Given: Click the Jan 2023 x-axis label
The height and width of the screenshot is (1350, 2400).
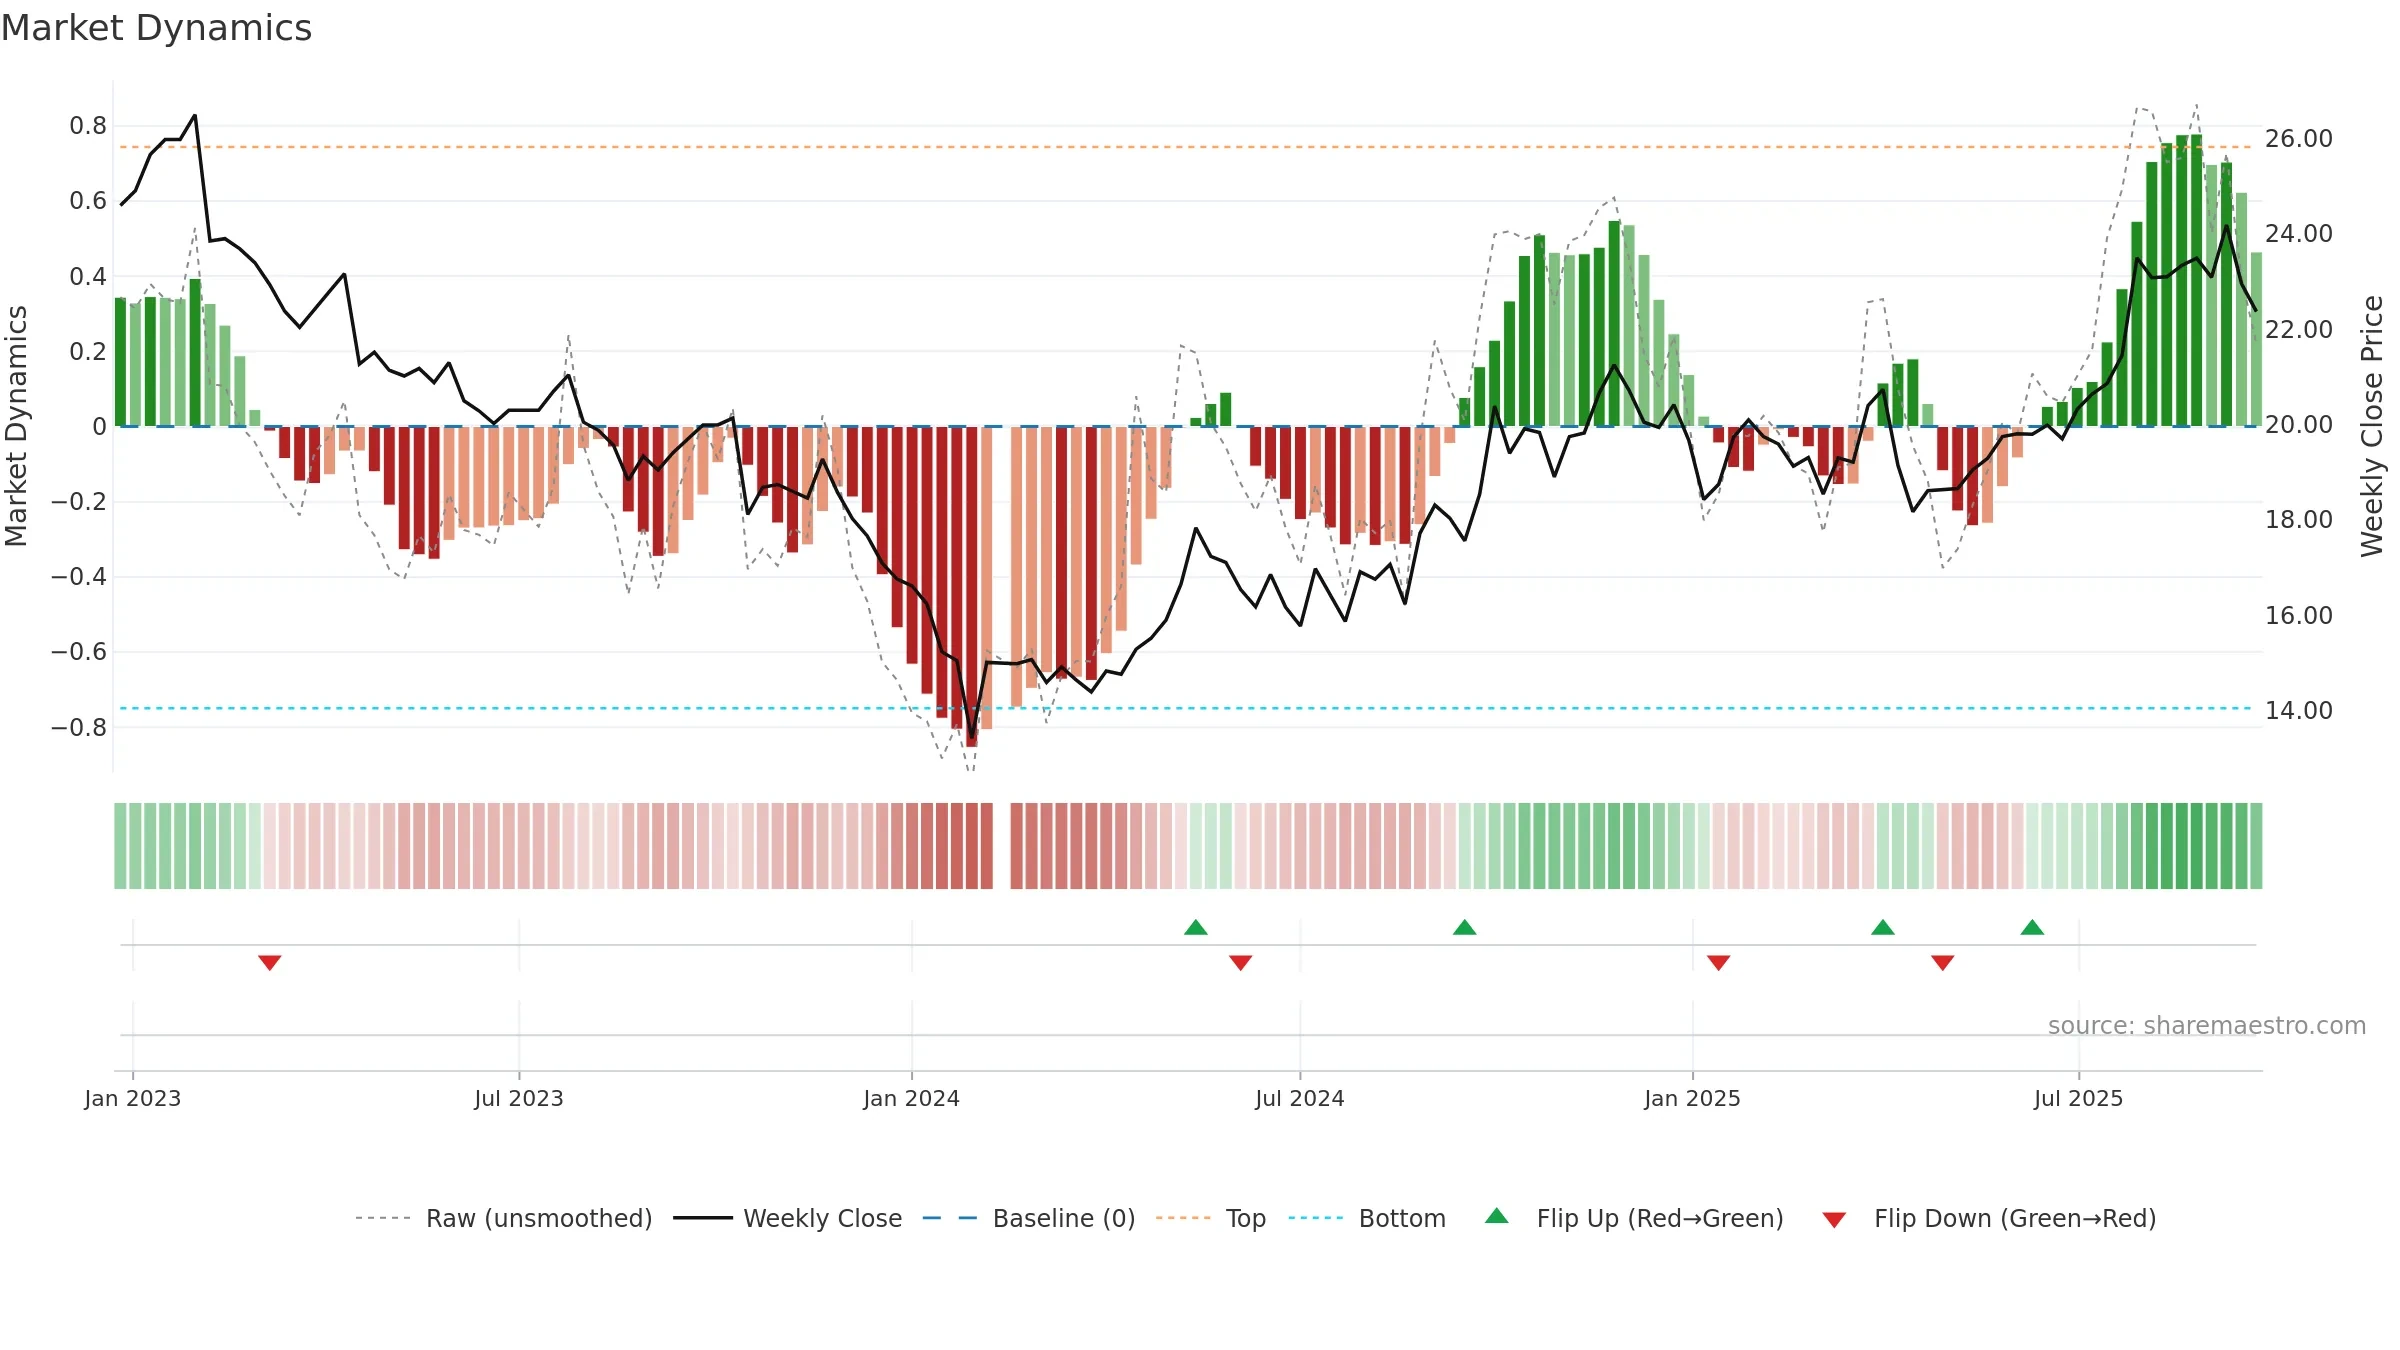Looking at the screenshot, I should pos(133,1098).
